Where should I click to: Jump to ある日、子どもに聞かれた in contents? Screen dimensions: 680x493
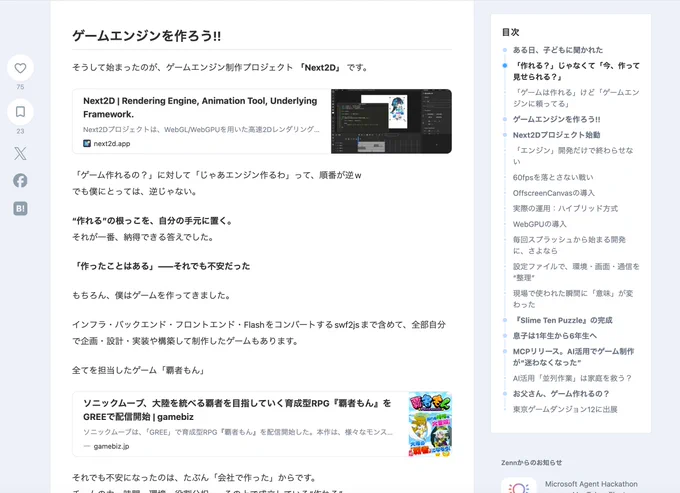click(x=558, y=50)
